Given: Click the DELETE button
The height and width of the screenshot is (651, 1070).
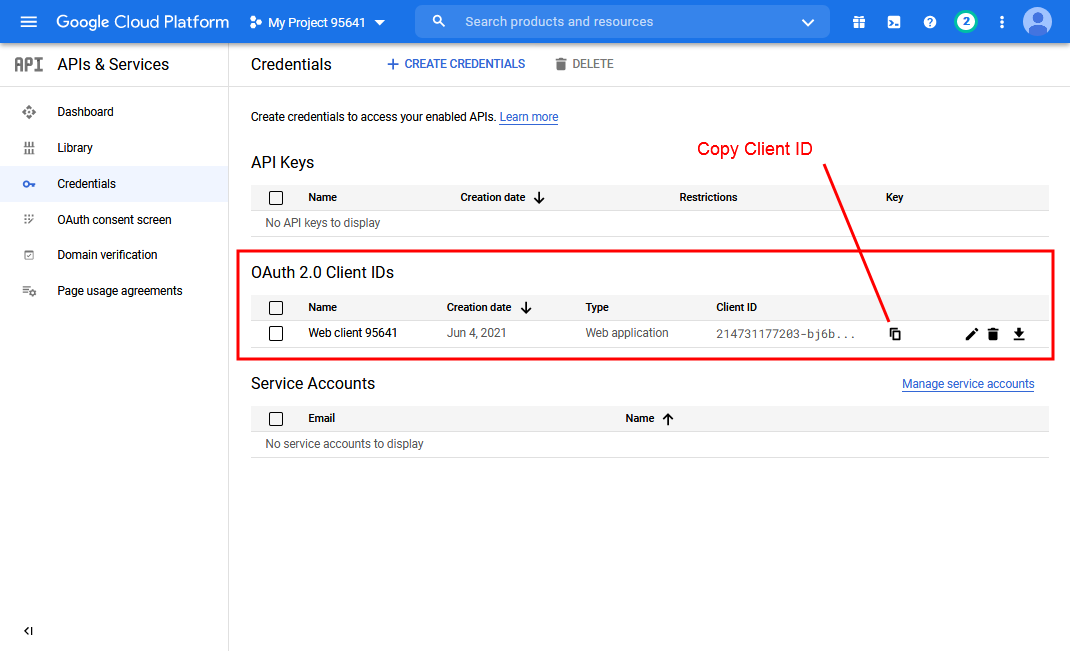Looking at the screenshot, I should click(584, 64).
